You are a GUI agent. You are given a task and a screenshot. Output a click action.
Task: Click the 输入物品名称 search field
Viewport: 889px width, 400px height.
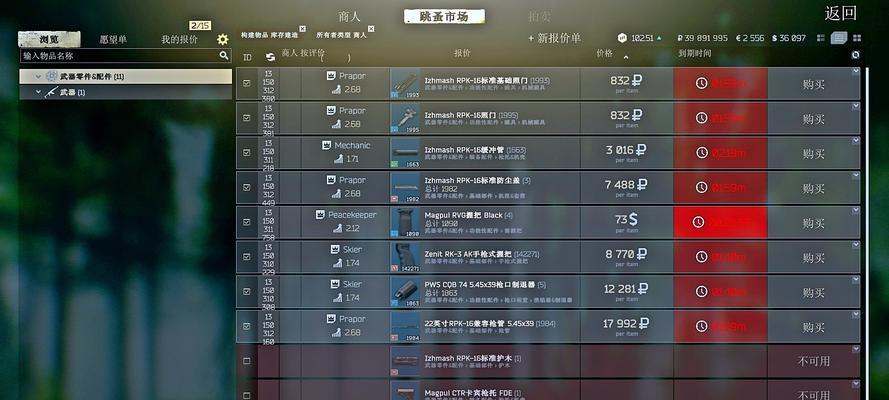coord(120,56)
